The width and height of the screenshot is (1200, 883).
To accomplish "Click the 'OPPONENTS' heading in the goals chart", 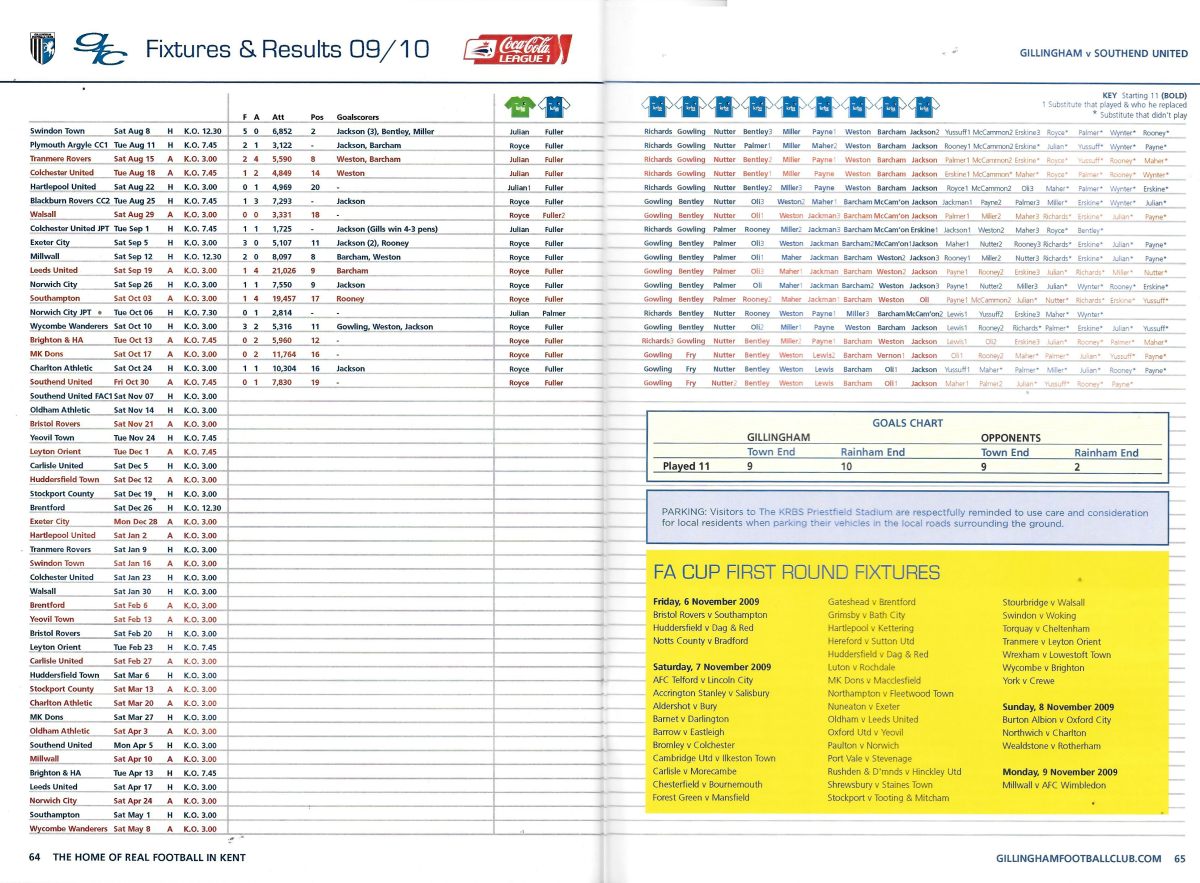I will (x=1011, y=438).
